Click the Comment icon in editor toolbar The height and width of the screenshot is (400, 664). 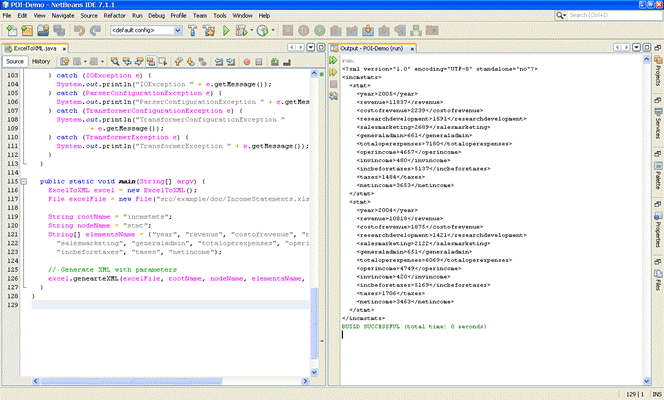pos(274,62)
